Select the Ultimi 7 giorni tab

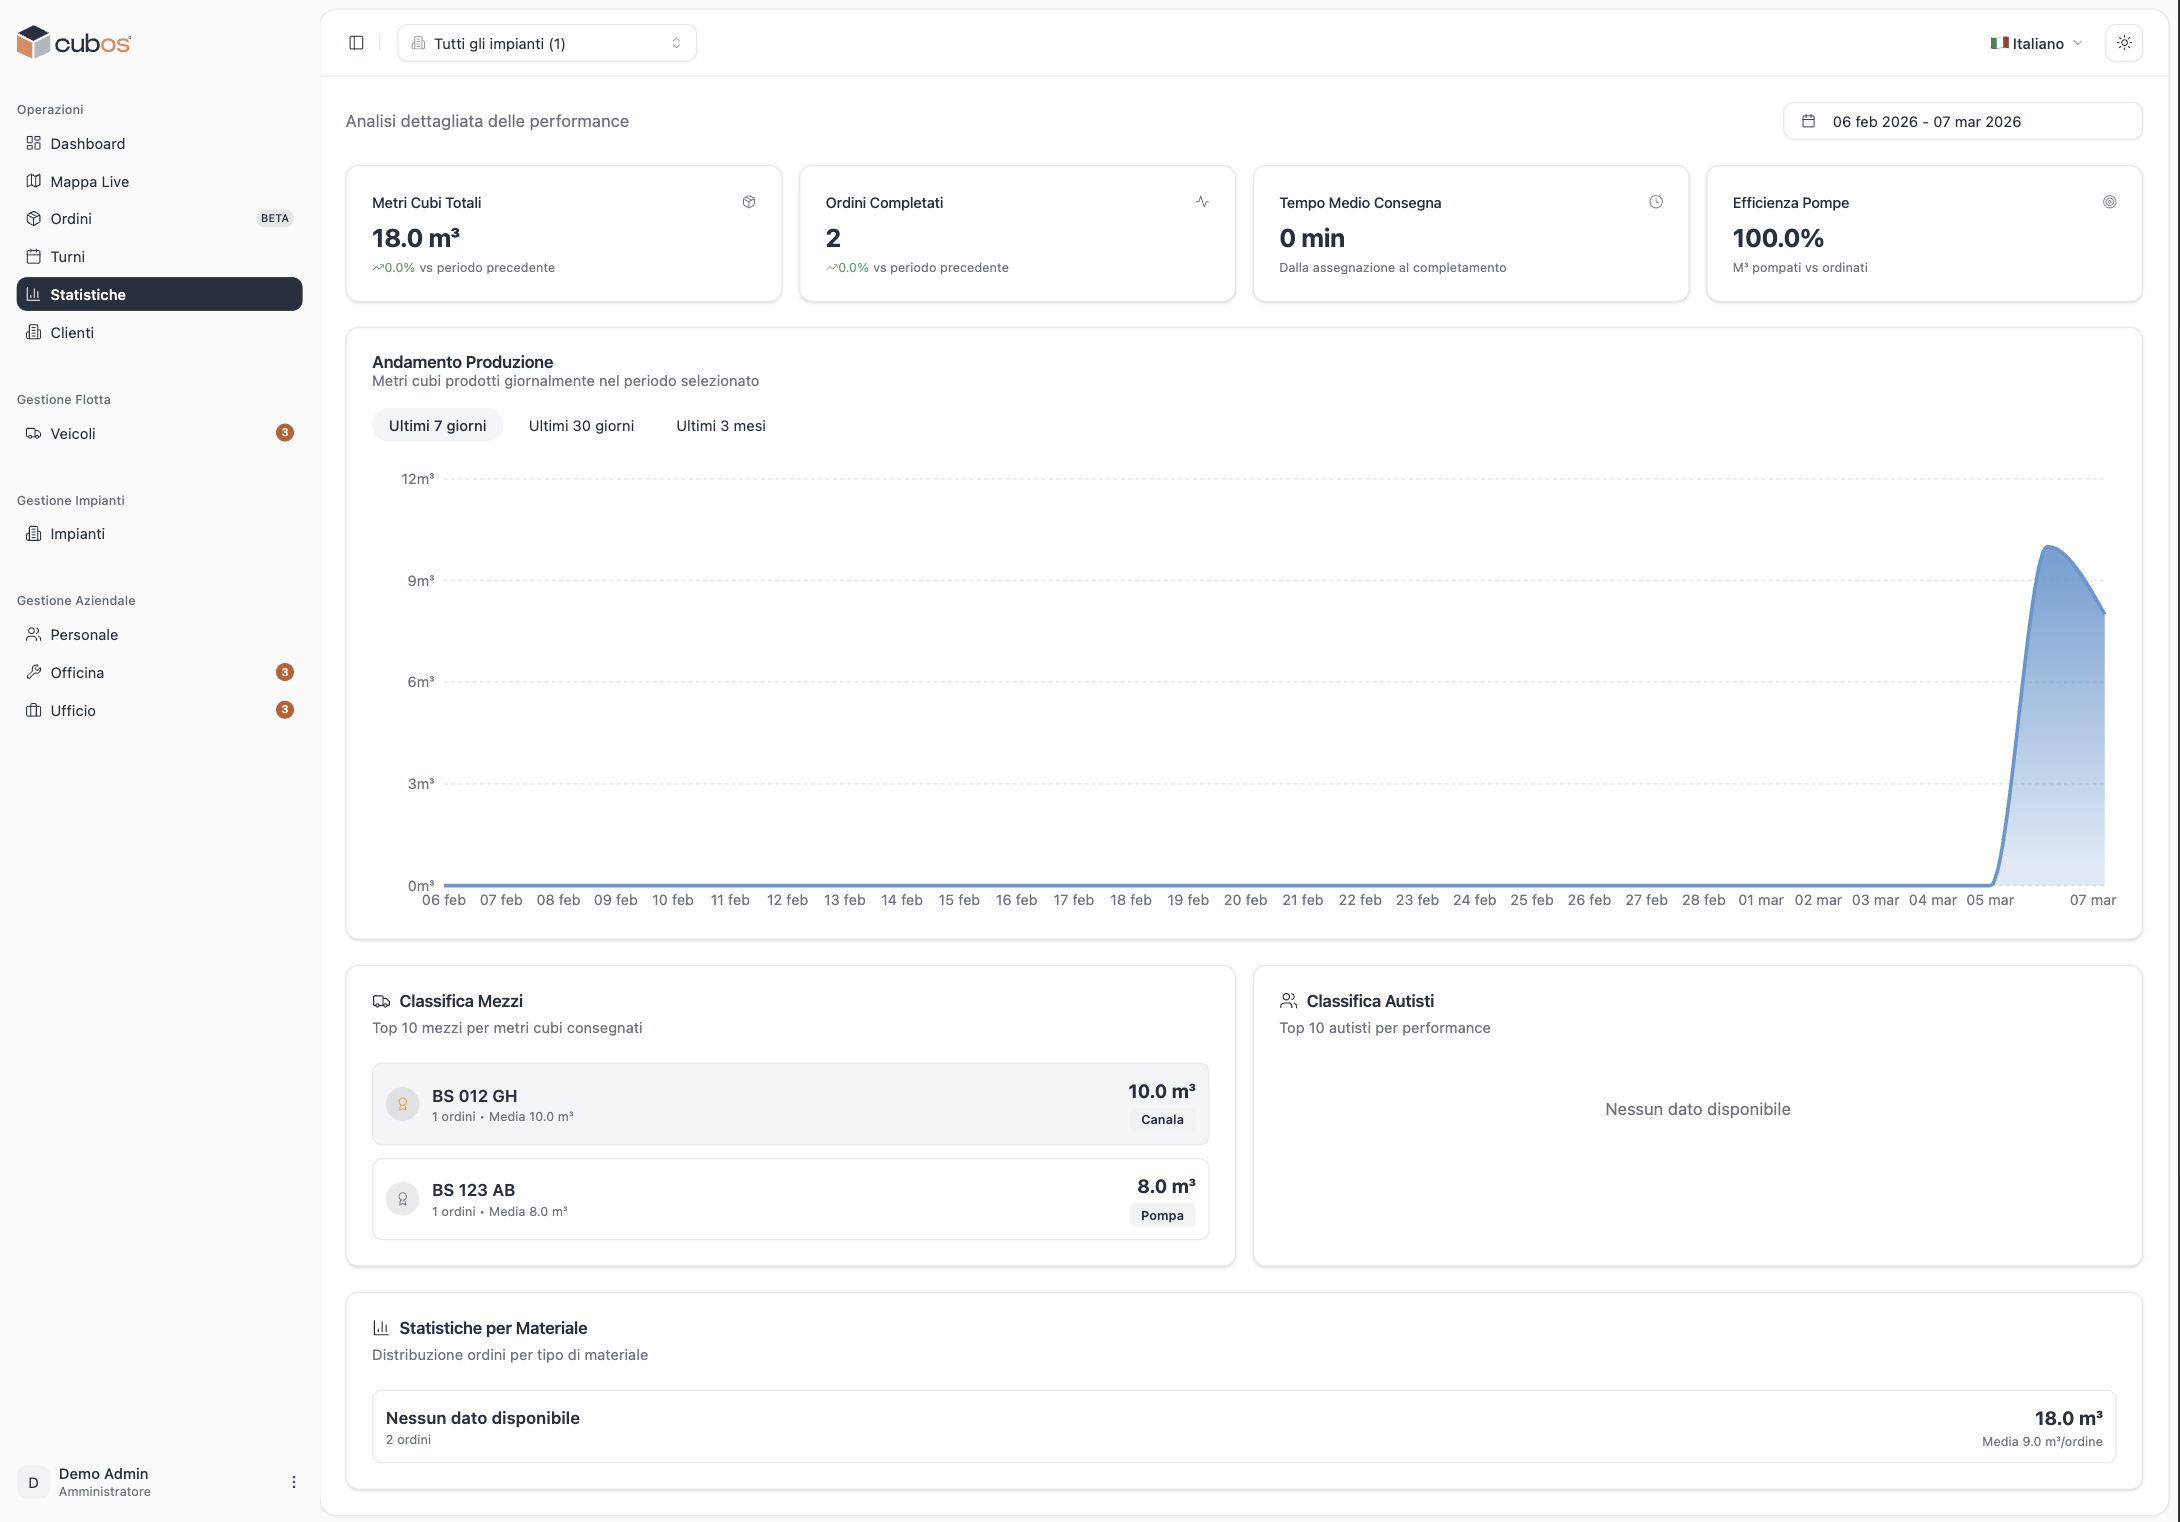pos(437,425)
